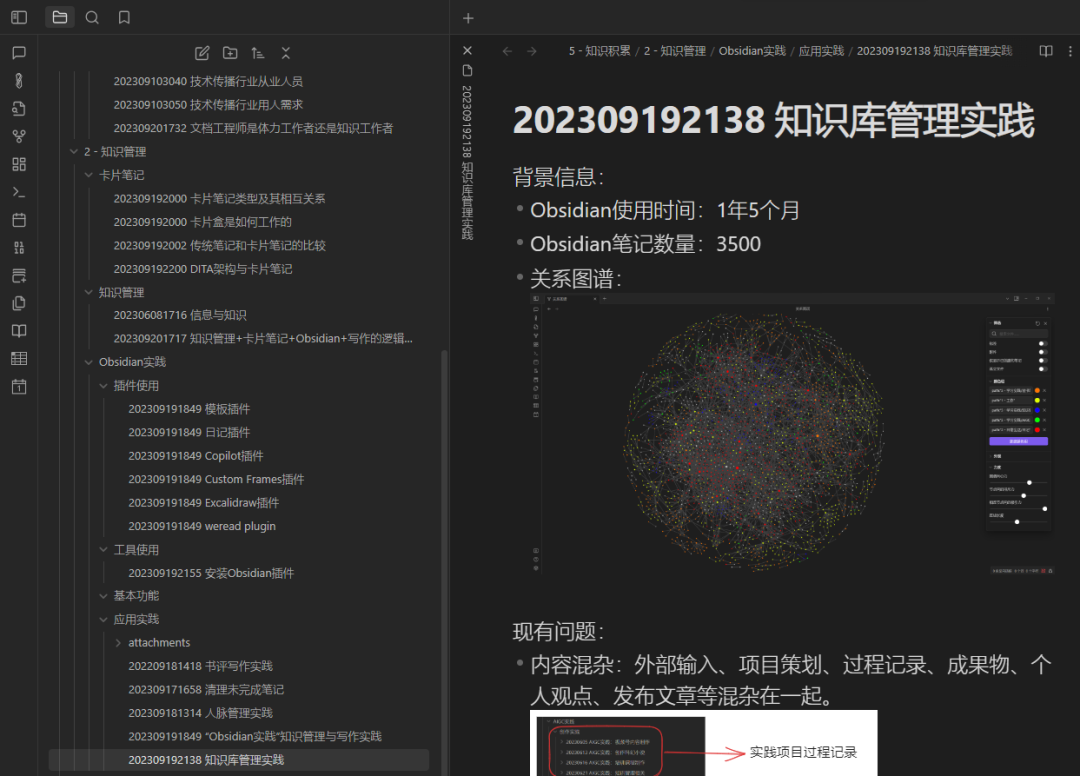Click the table grid ribbon icon
This screenshot has width=1080, height=776.
tap(19, 359)
